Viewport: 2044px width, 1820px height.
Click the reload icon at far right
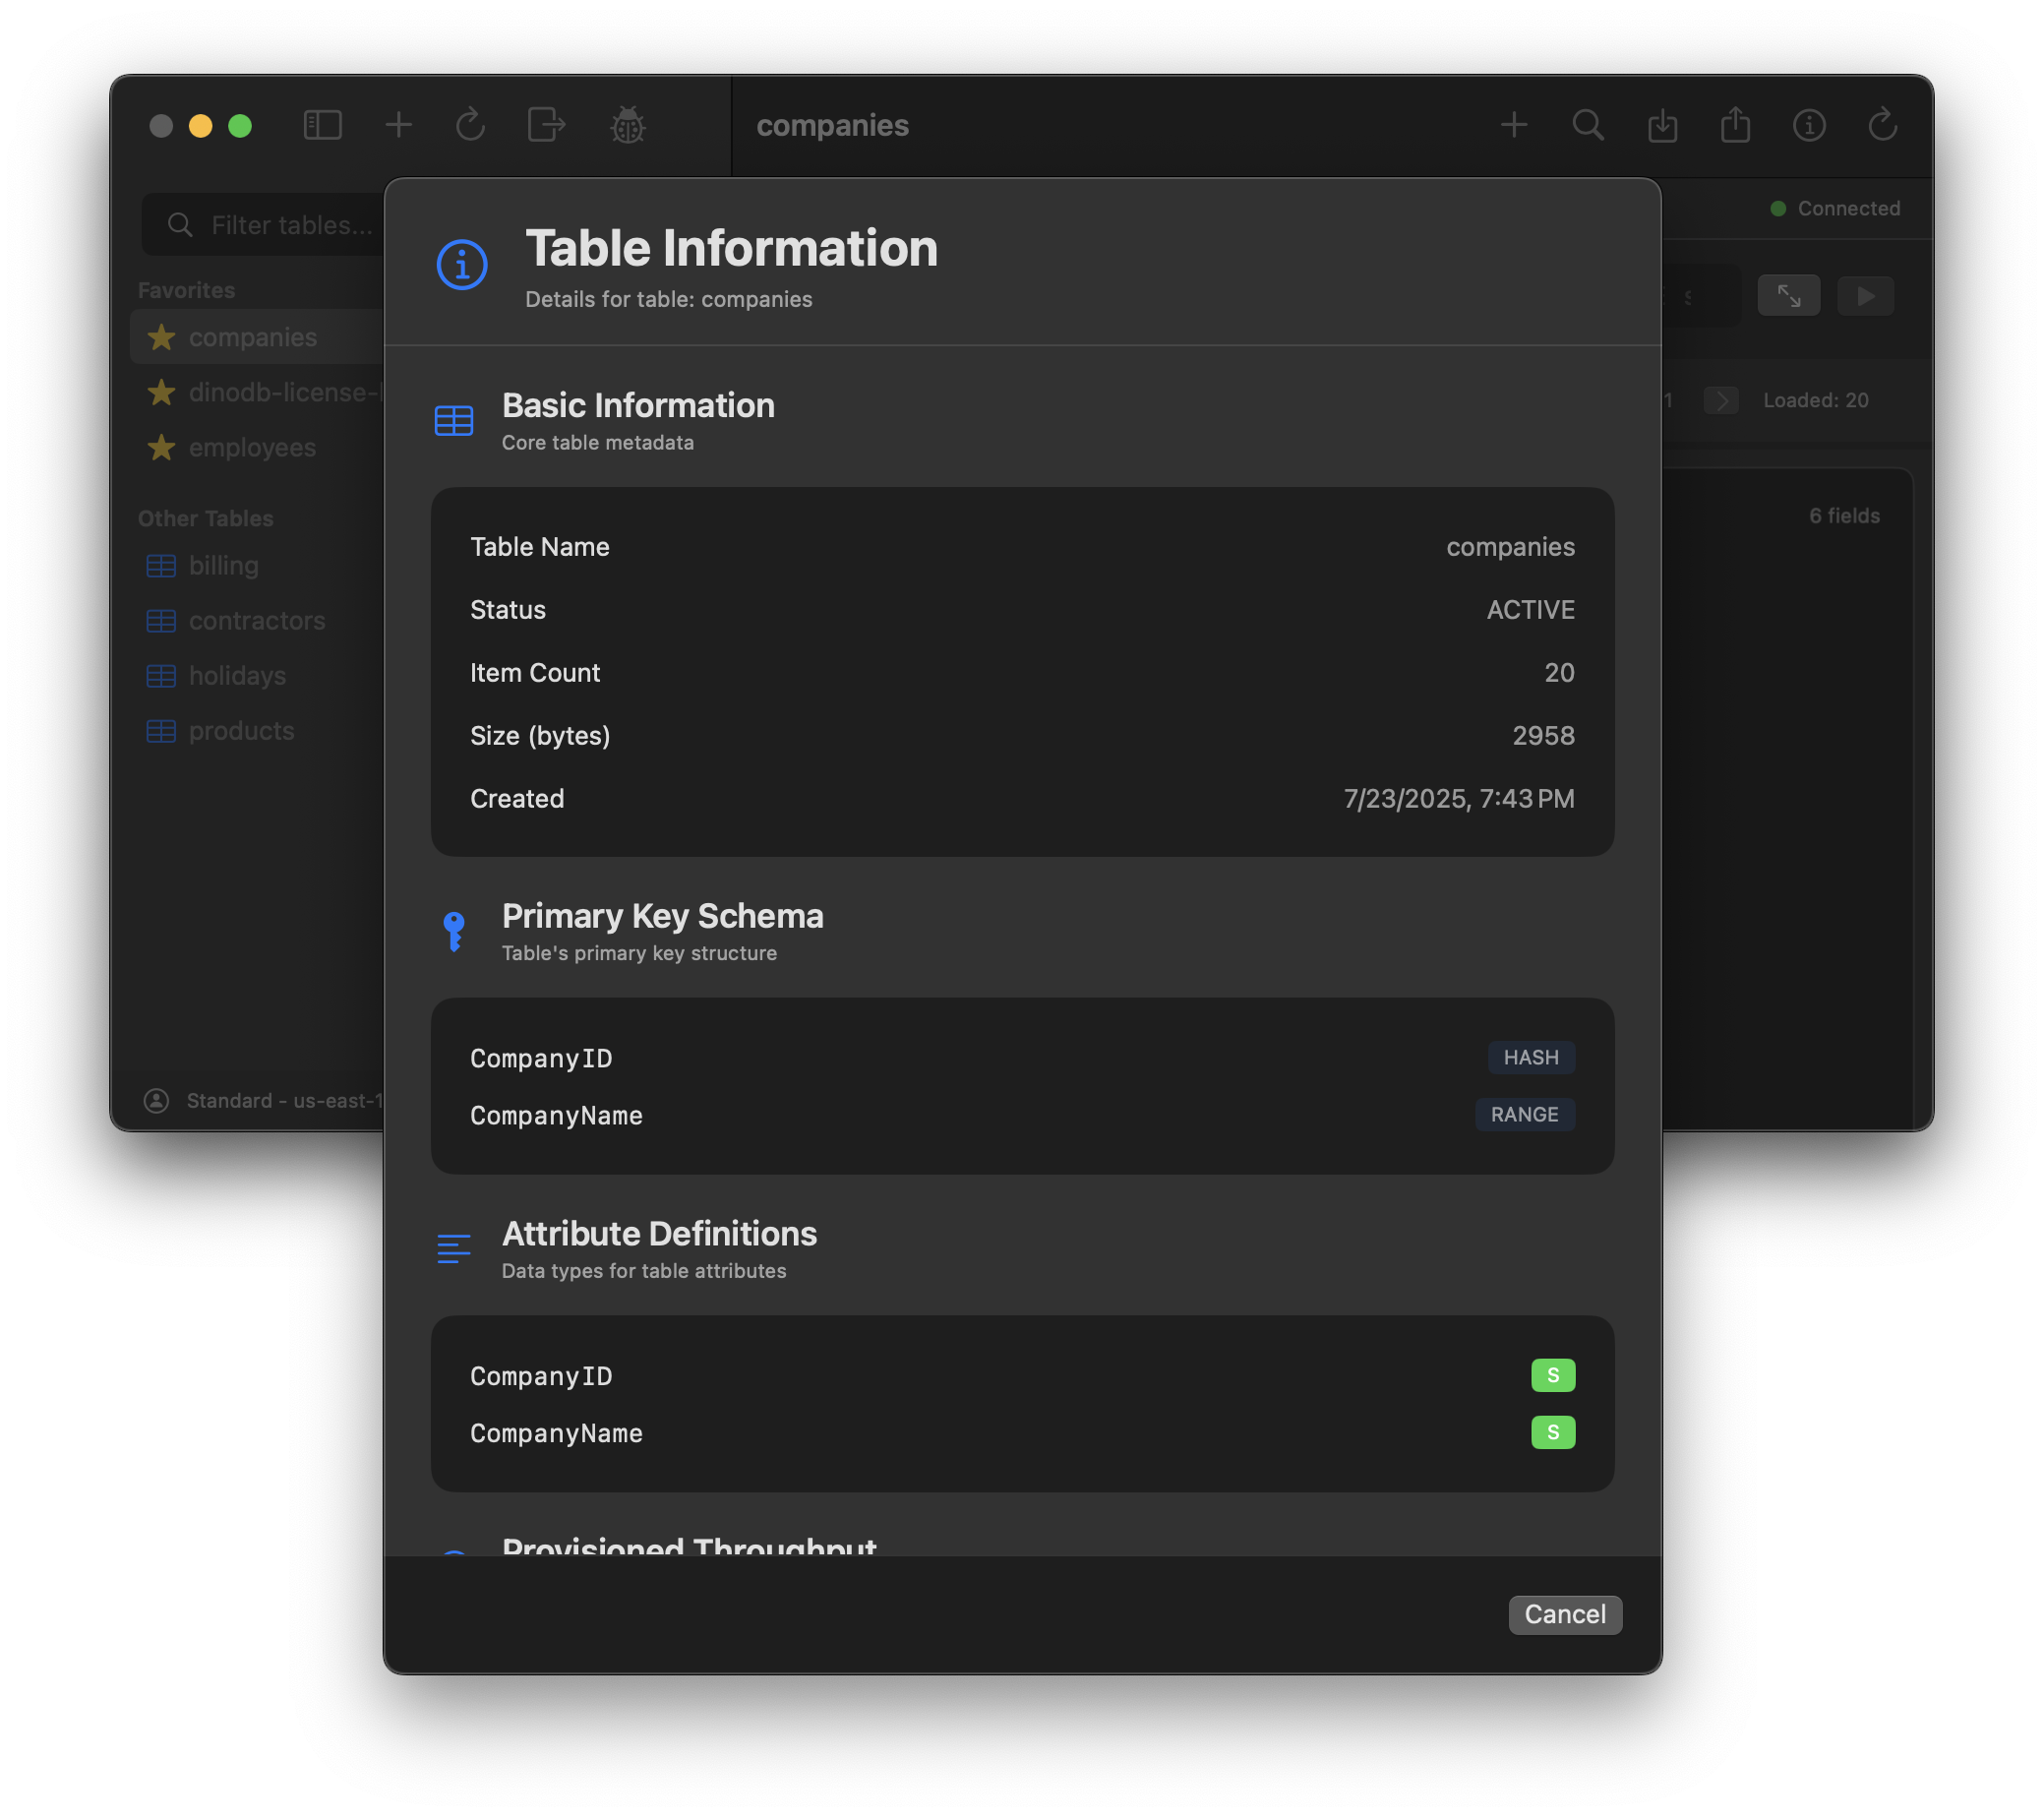1882,125
